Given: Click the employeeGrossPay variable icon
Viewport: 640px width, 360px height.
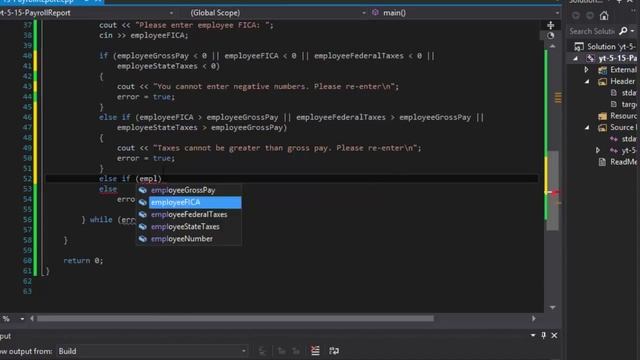Looking at the screenshot, I should pos(142,190).
